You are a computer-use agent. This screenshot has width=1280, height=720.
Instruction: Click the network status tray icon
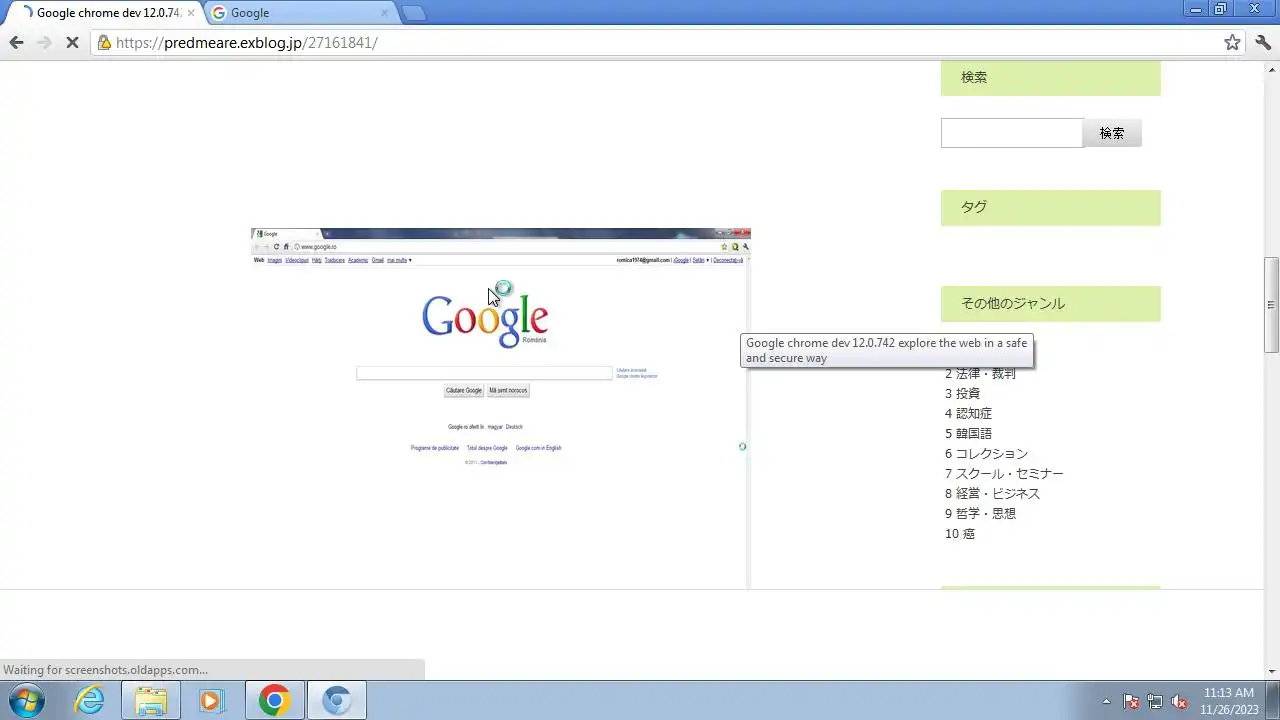click(1155, 701)
